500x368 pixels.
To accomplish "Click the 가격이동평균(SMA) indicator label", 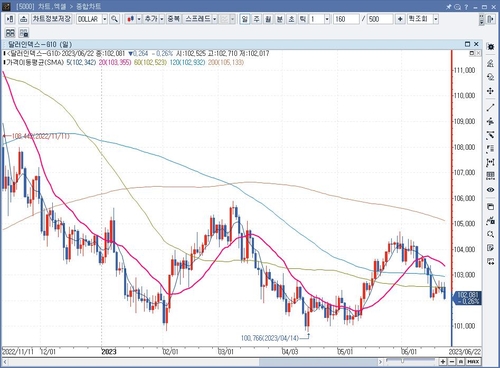I will [35, 62].
